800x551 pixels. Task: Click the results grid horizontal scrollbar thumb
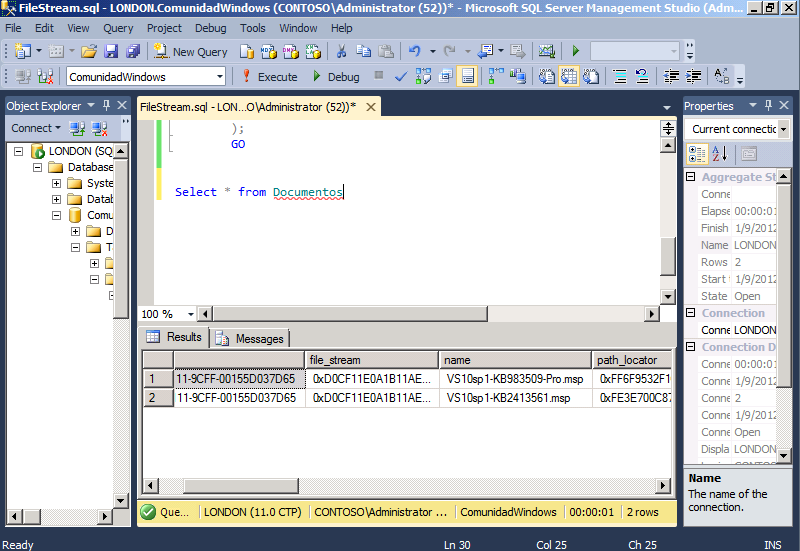click(x=241, y=485)
